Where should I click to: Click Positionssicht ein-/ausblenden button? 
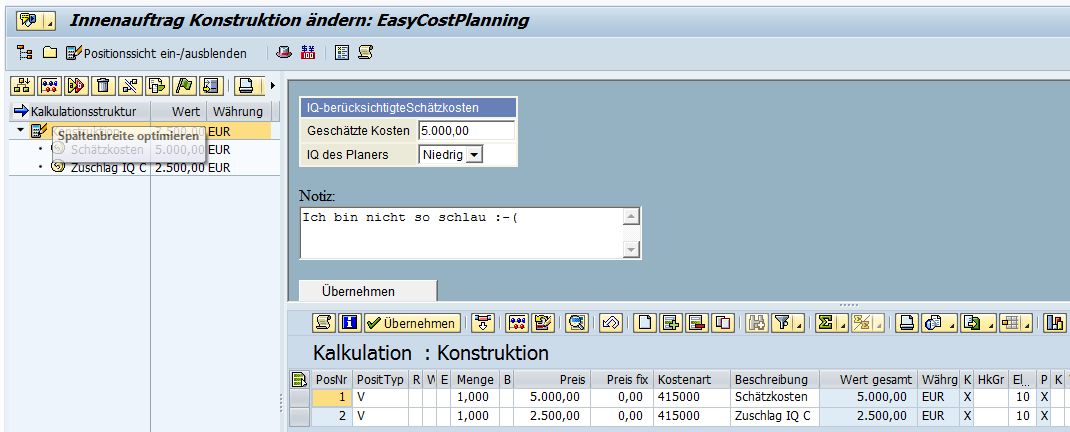click(156, 53)
